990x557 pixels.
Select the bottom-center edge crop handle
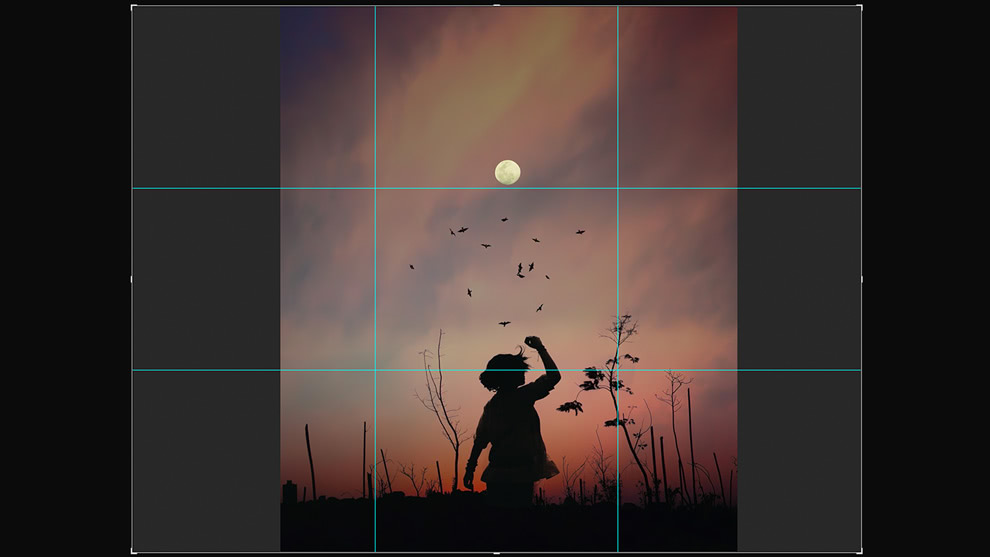pos(497,552)
